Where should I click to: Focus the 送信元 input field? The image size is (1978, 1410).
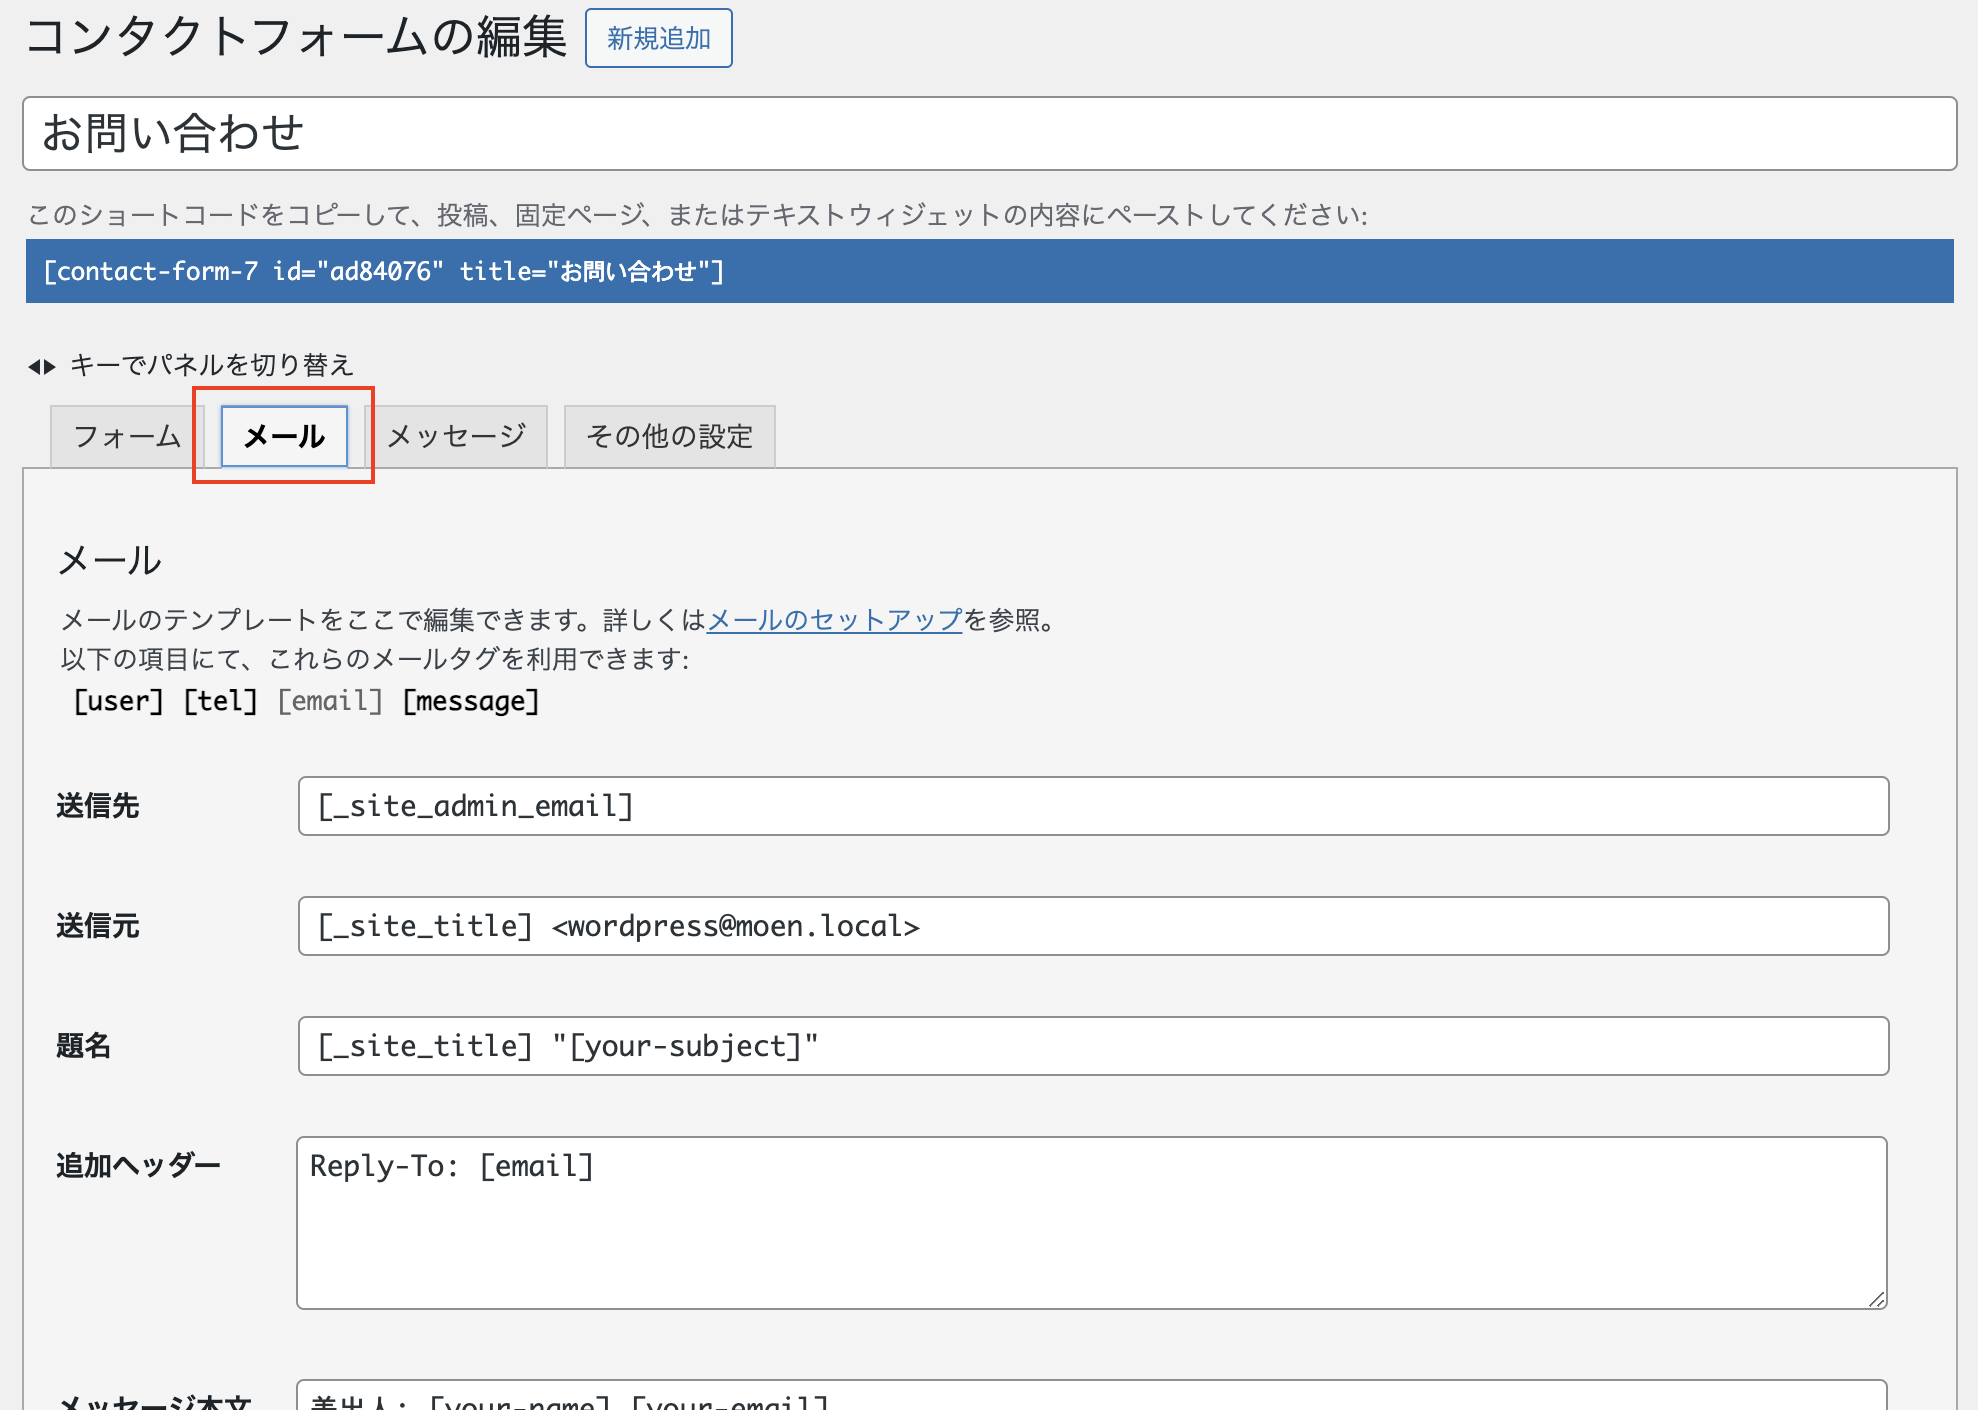pyautogui.click(x=1092, y=926)
